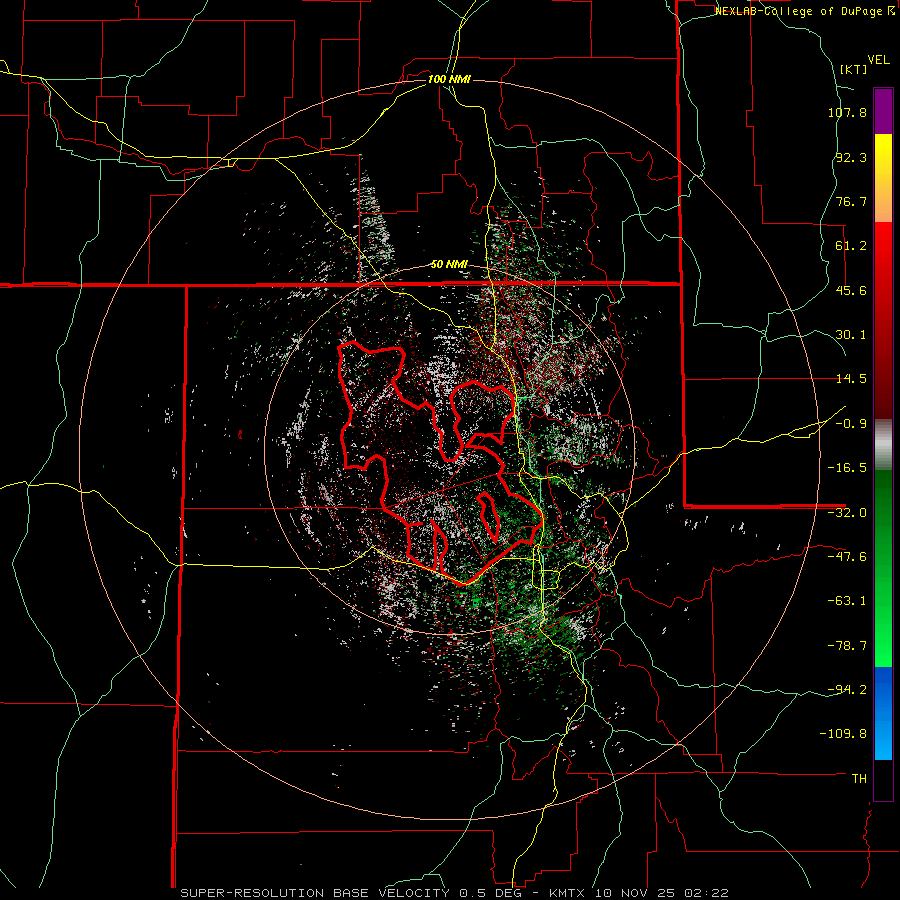Click the KMTX radar site identifier
Image resolution: width=900 pixels, height=900 pixels.
567,893
